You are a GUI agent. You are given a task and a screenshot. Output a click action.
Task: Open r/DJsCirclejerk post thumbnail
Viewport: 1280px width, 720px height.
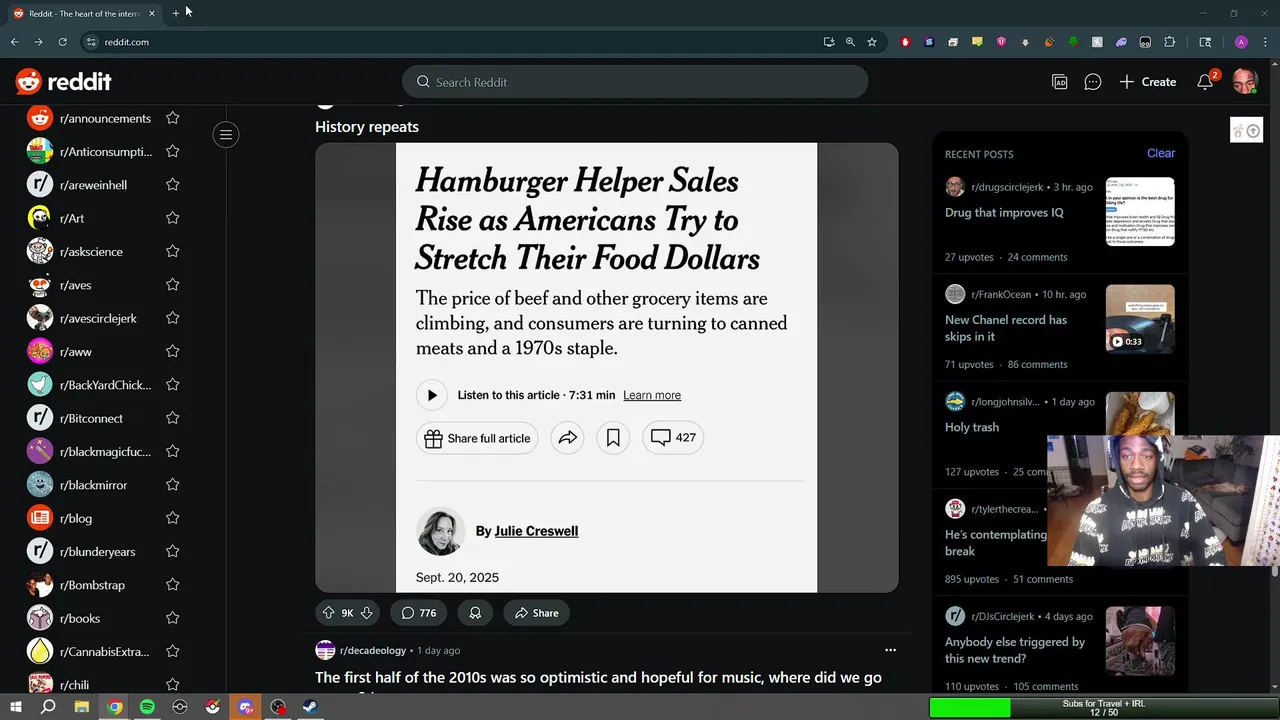(x=1140, y=641)
